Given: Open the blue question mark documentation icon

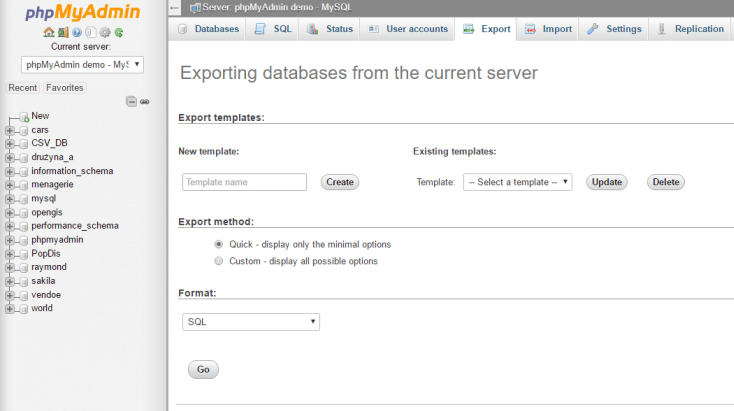Looking at the screenshot, I should pyautogui.click(x=77, y=32).
